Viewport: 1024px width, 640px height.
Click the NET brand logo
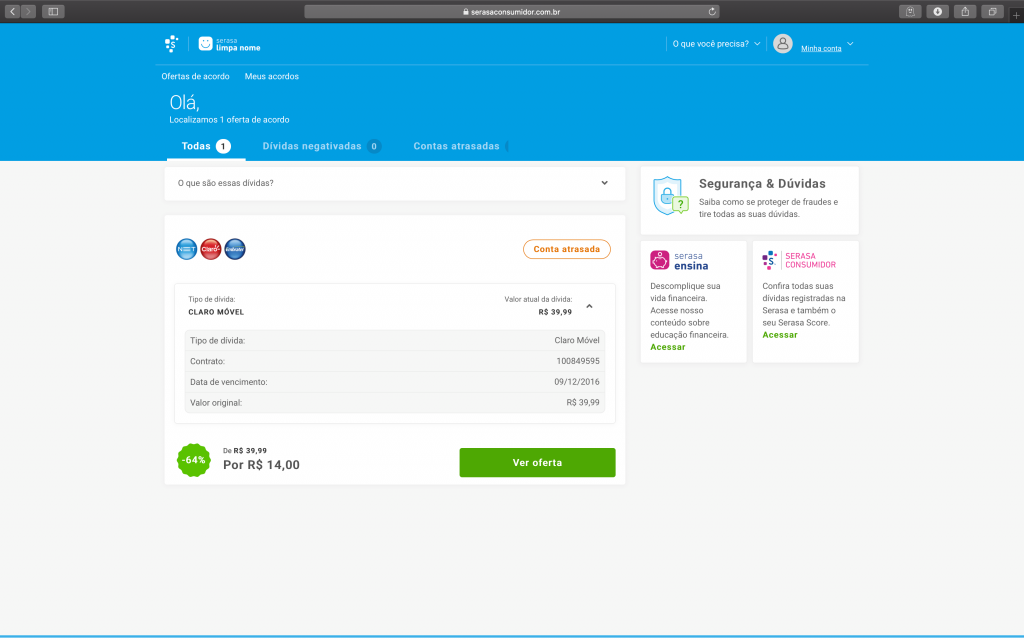click(187, 249)
